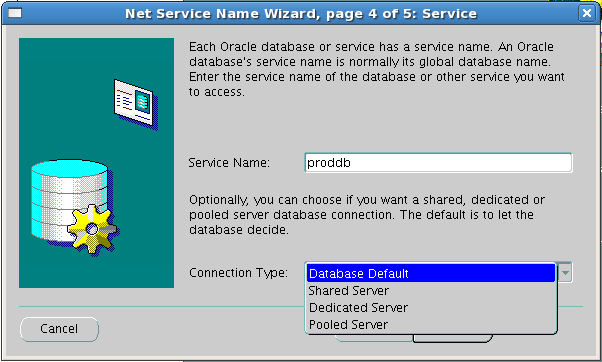Viewport: 602px width, 362px height.
Task: Select Database Default connection type
Action: pos(431,273)
